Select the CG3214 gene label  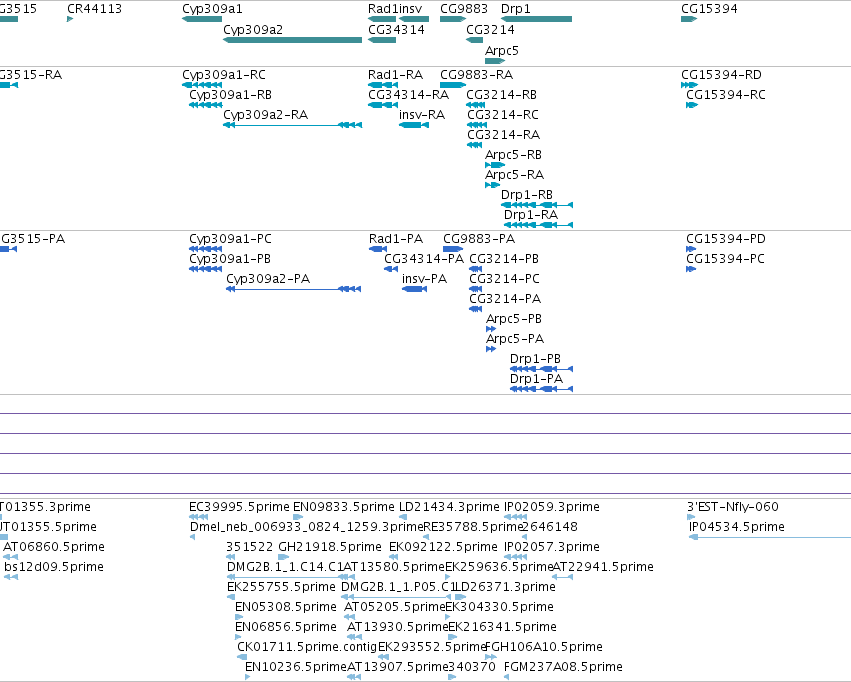coord(490,30)
